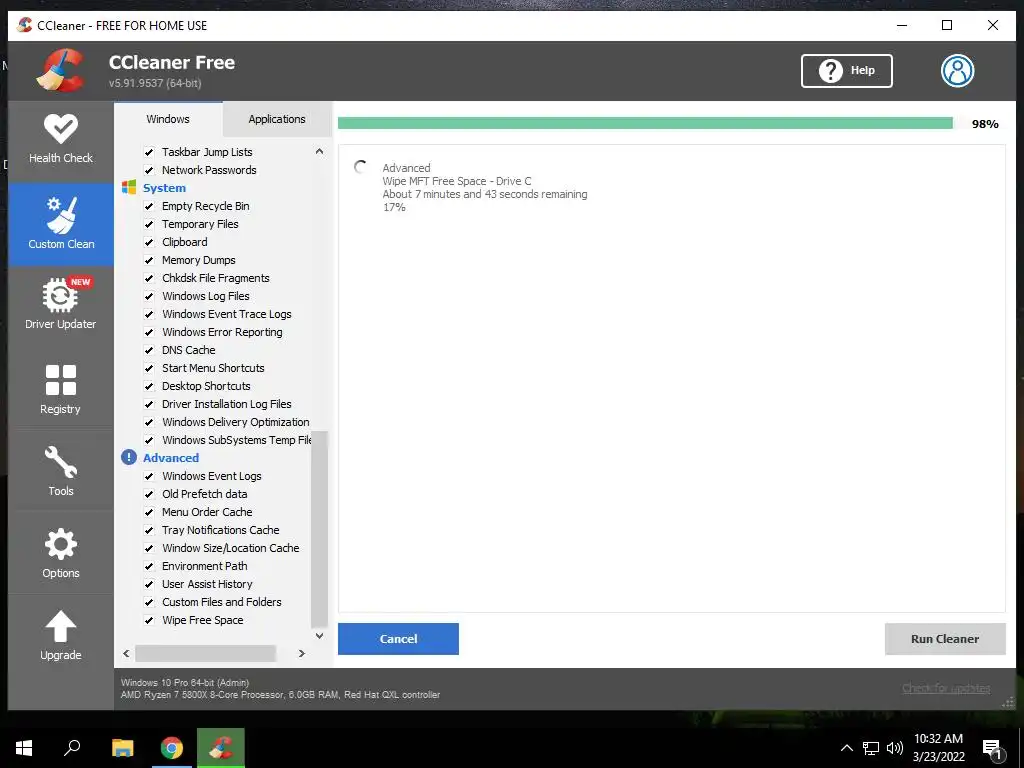Click 'Wipe MFT Free Space - Drive C' text
Screen dimensions: 1024x768
click(457, 181)
